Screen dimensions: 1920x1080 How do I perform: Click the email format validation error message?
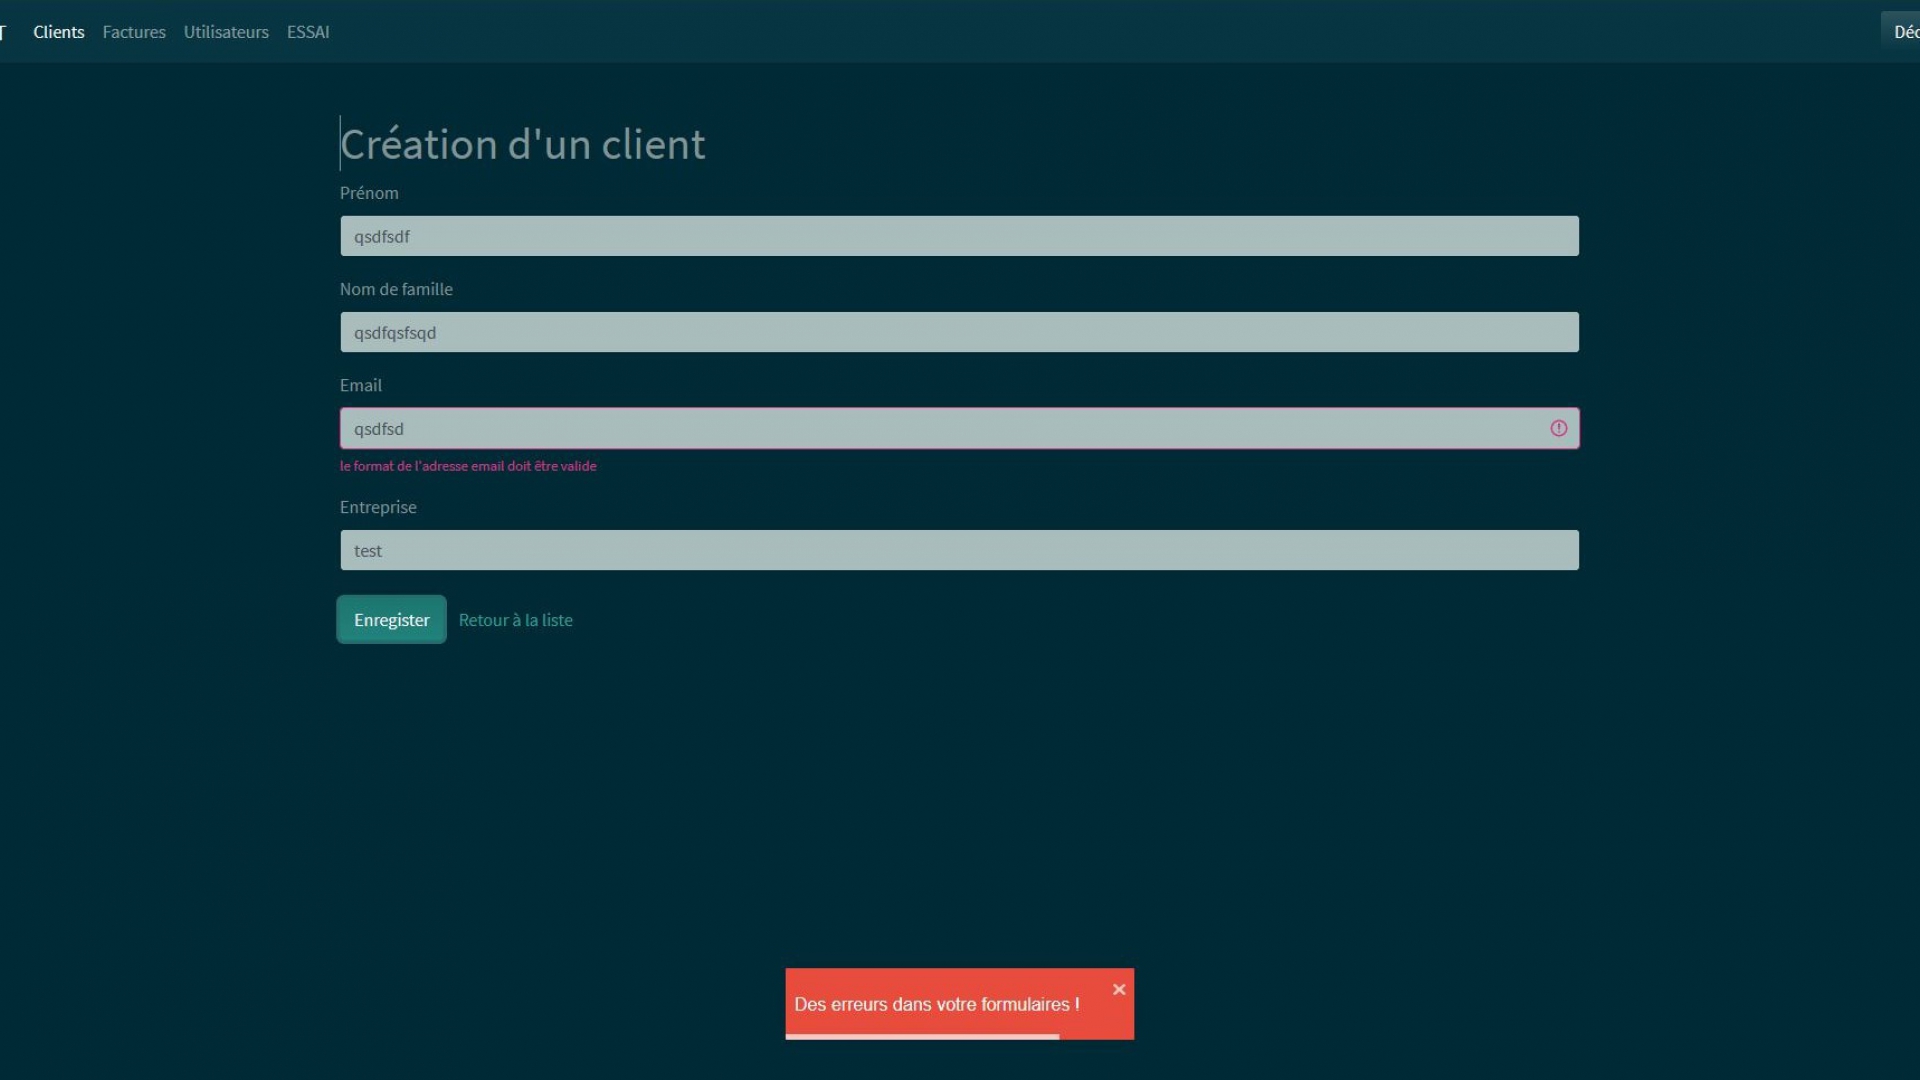(468, 466)
